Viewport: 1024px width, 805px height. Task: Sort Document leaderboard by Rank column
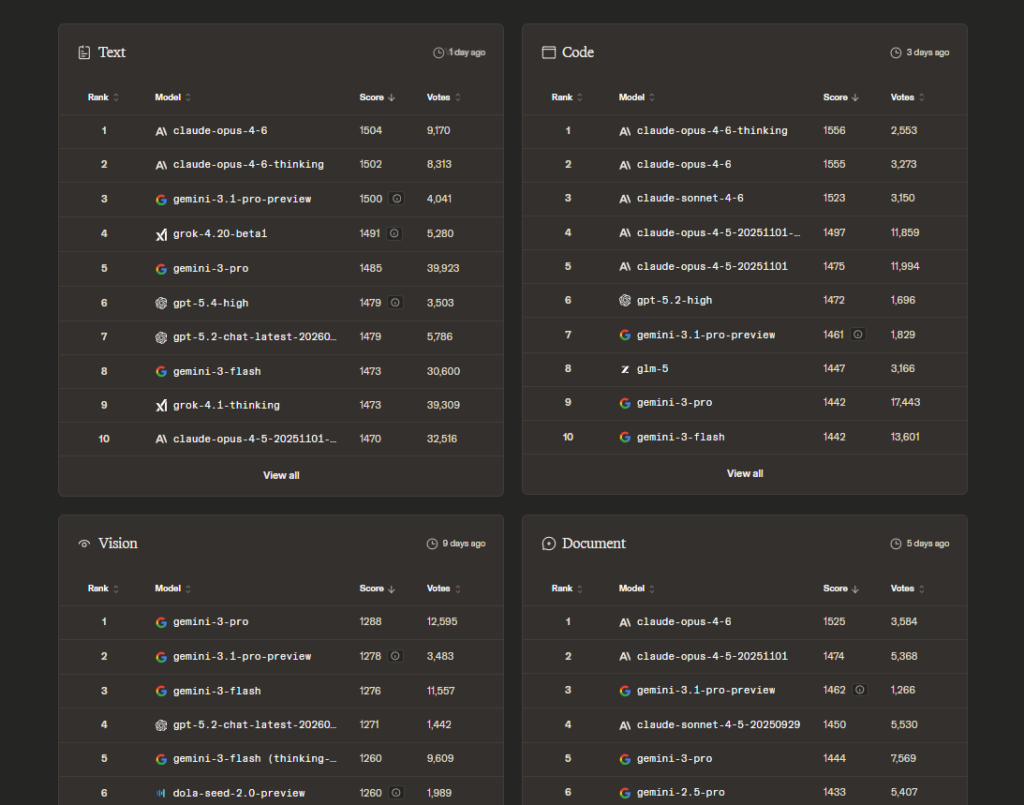567,589
